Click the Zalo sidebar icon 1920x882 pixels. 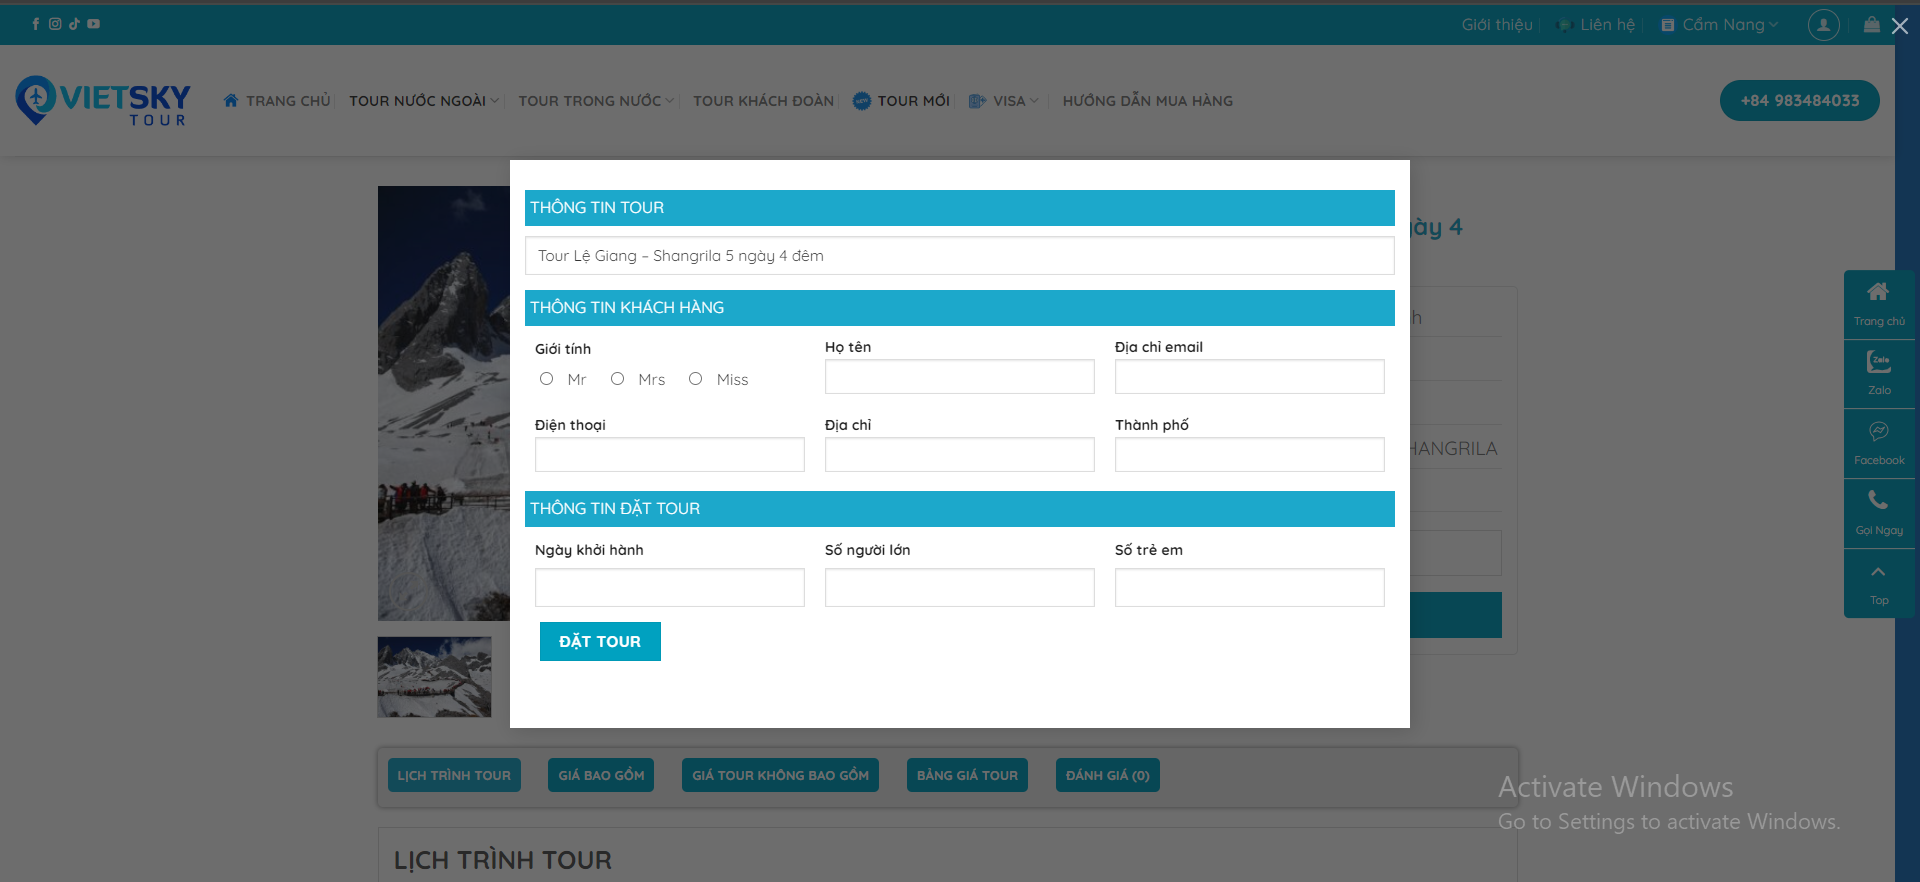(1879, 373)
